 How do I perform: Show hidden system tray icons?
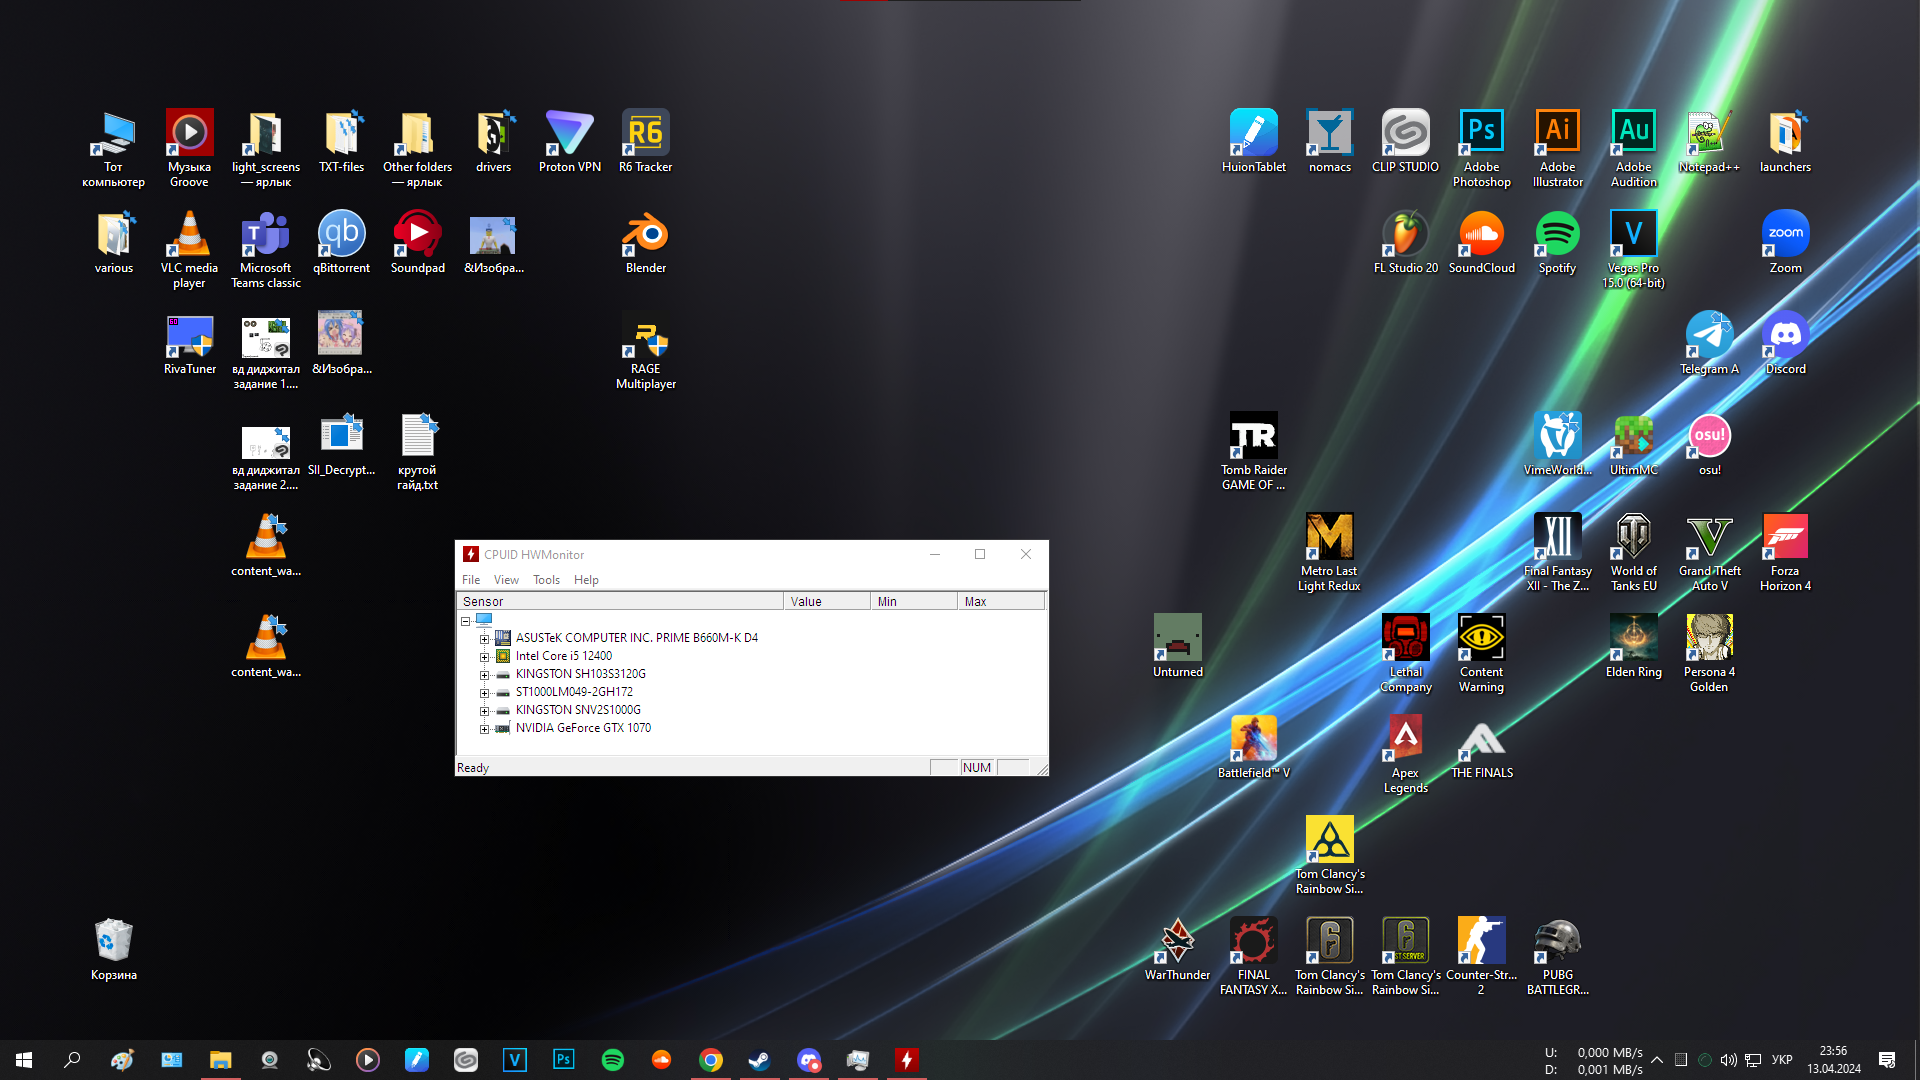point(1656,1060)
